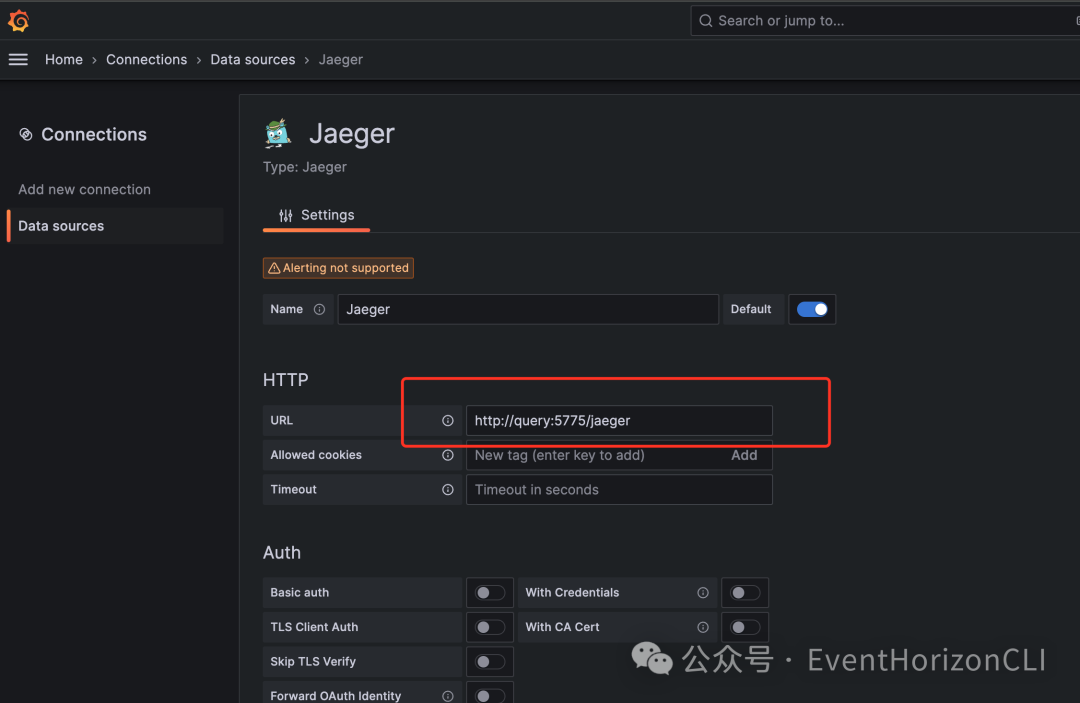Click the Connections sidebar heading
The image size is (1080, 703).
tap(94, 134)
